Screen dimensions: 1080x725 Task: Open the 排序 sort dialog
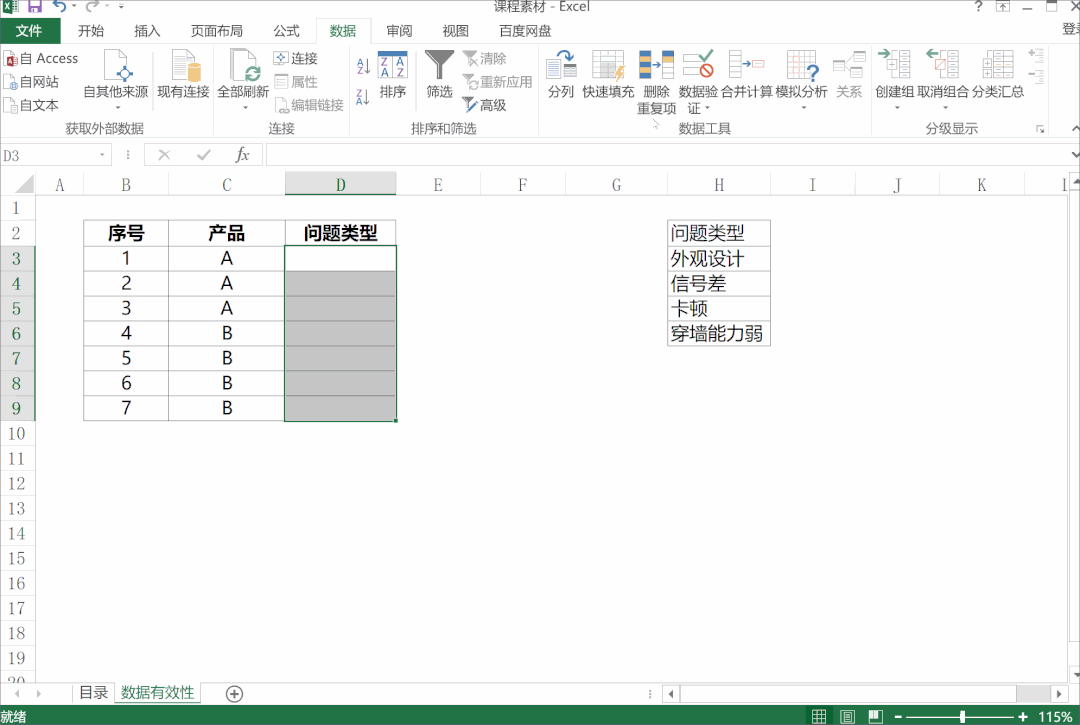393,74
